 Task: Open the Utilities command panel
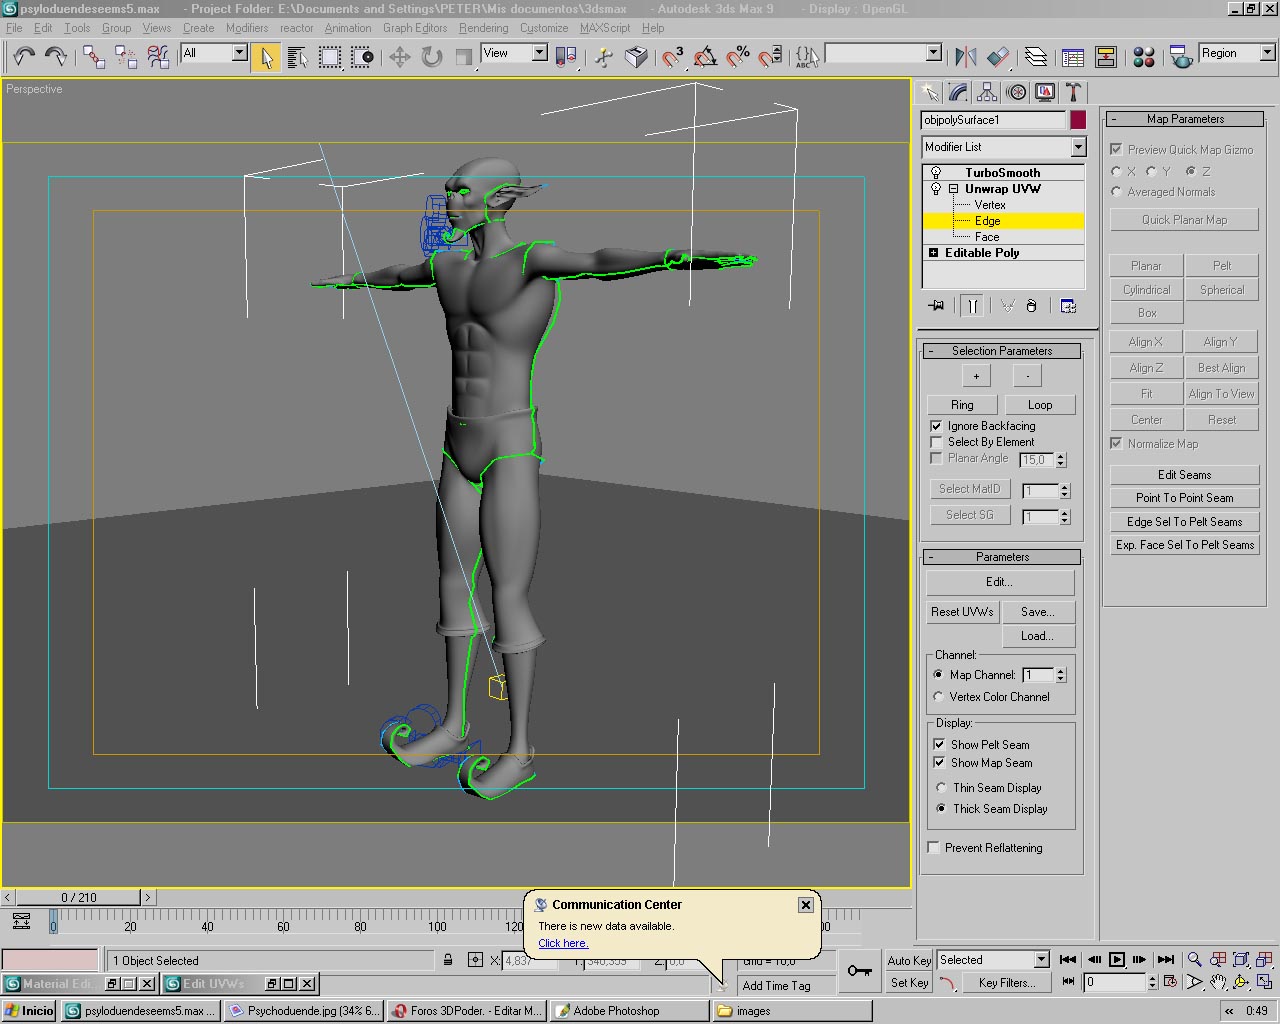tap(1073, 93)
